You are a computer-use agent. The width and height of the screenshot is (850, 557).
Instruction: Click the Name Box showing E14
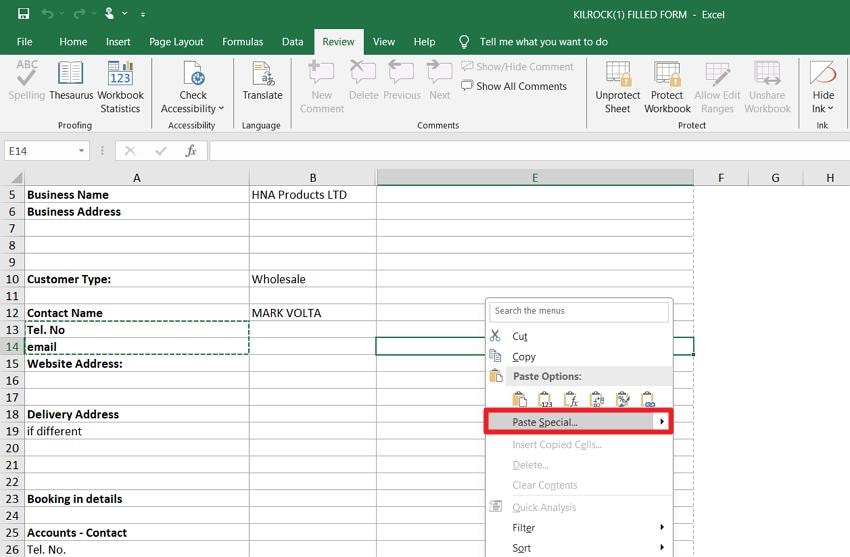point(41,151)
